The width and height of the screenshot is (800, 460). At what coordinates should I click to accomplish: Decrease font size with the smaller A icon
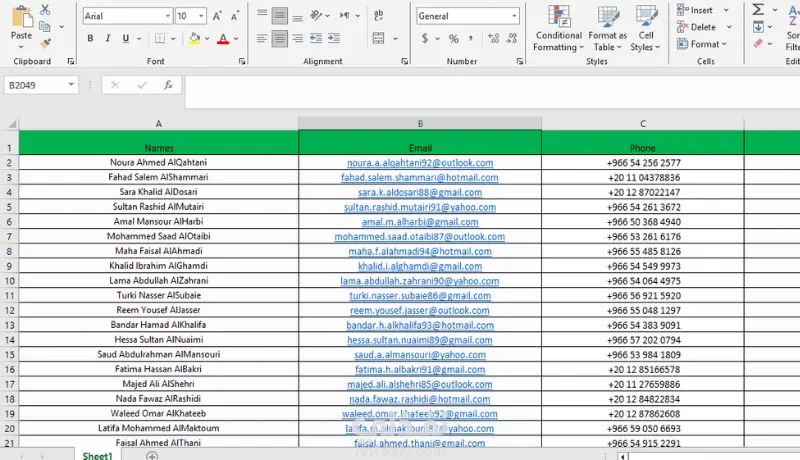click(235, 16)
